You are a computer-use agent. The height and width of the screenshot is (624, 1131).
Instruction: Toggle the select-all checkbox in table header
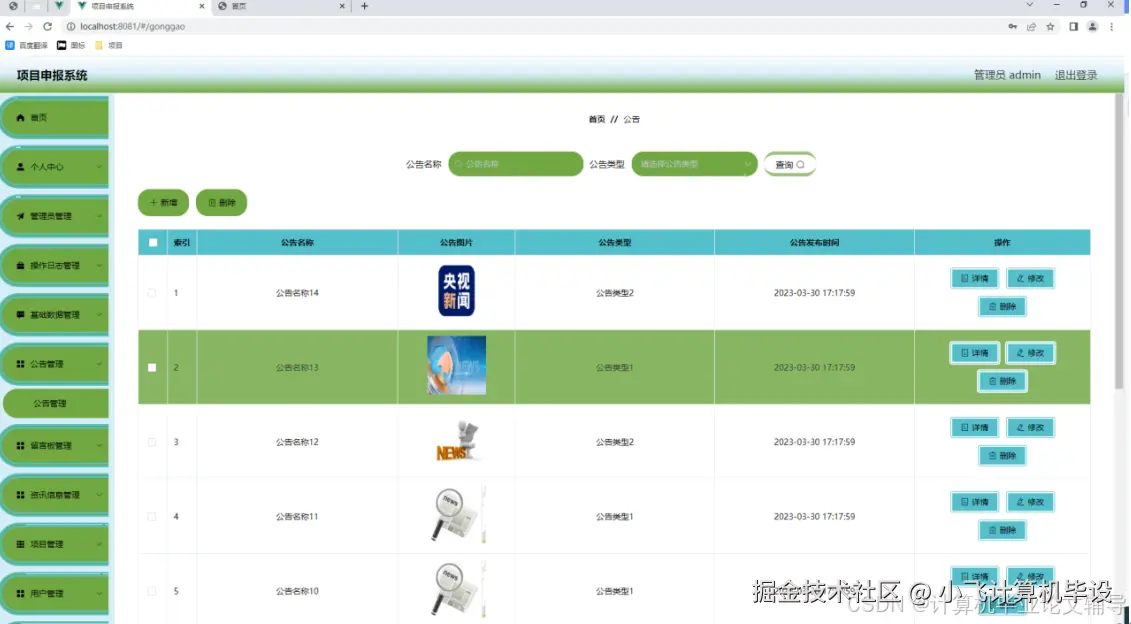[x=152, y=242]
